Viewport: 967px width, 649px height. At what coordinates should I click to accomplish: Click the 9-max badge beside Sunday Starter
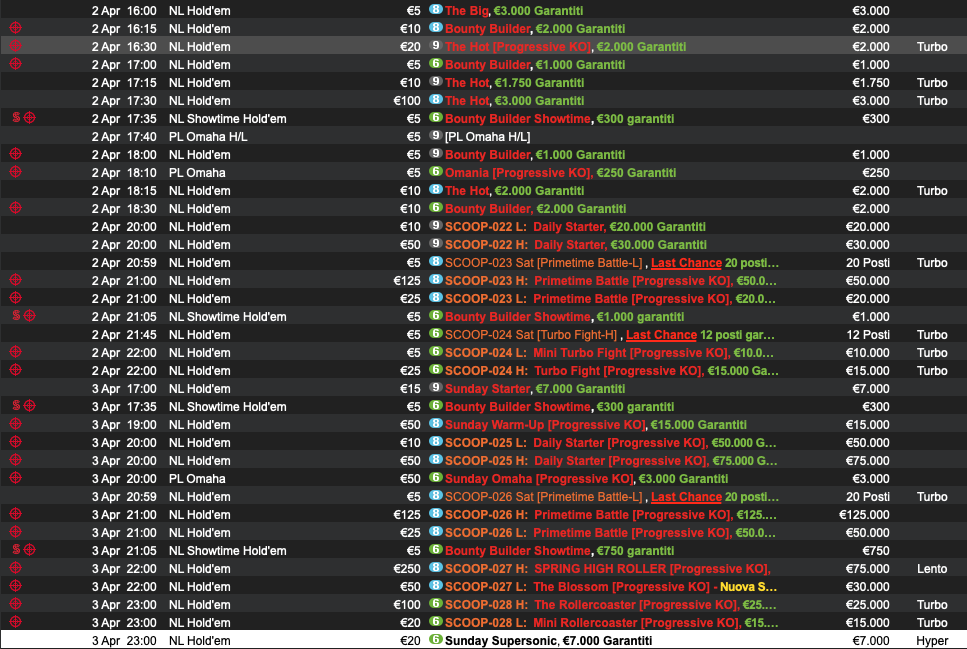click(435, 388)
